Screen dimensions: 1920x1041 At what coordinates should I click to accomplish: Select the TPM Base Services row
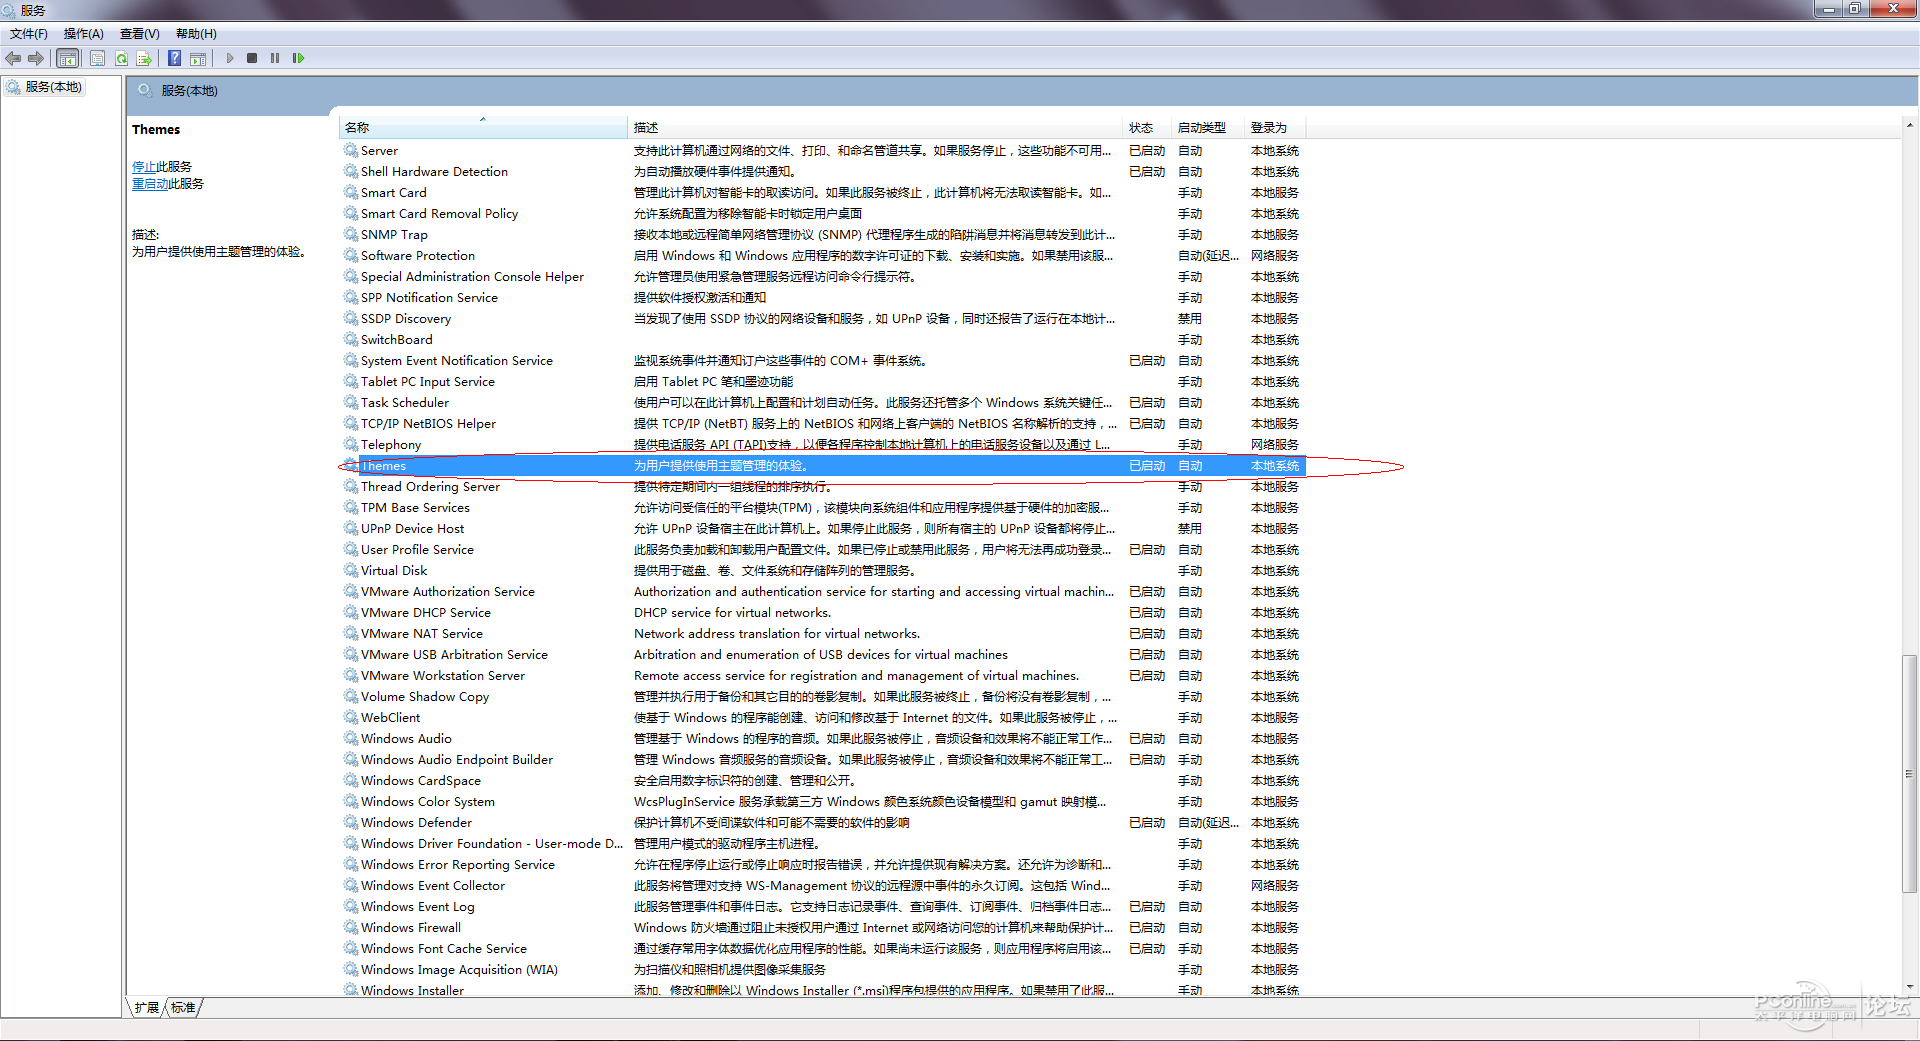pos(823,507)
